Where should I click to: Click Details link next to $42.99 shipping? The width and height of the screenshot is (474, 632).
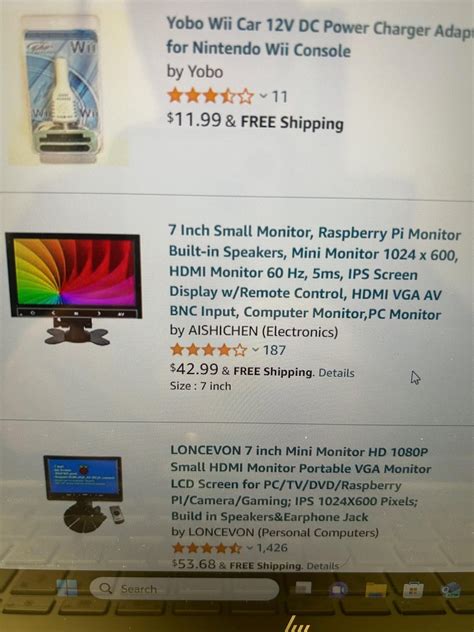tap(336, 372)
